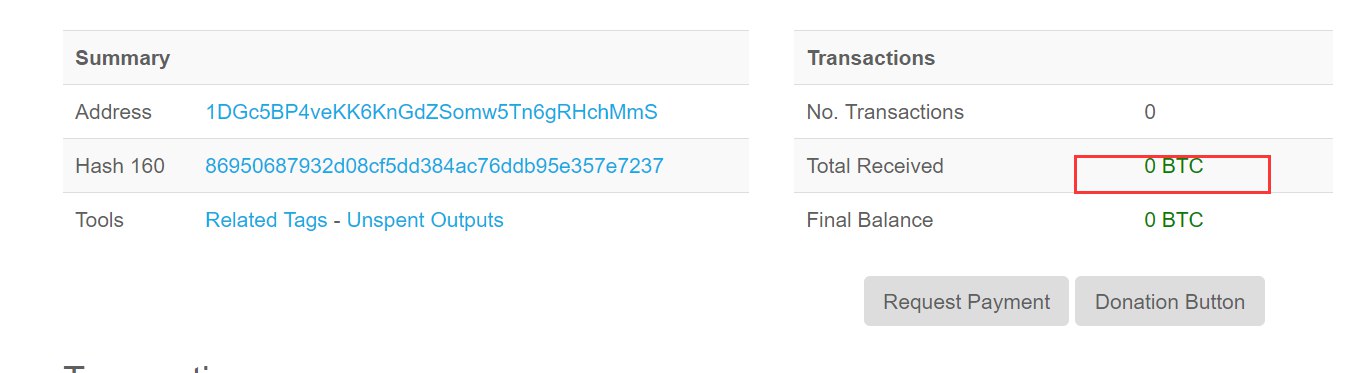1347x373 pixels.
Task: Open the 1DGc5BP4veKK6KnGdZSomw5Tn6gRHchMmS address link
Action: pos(431,112)
